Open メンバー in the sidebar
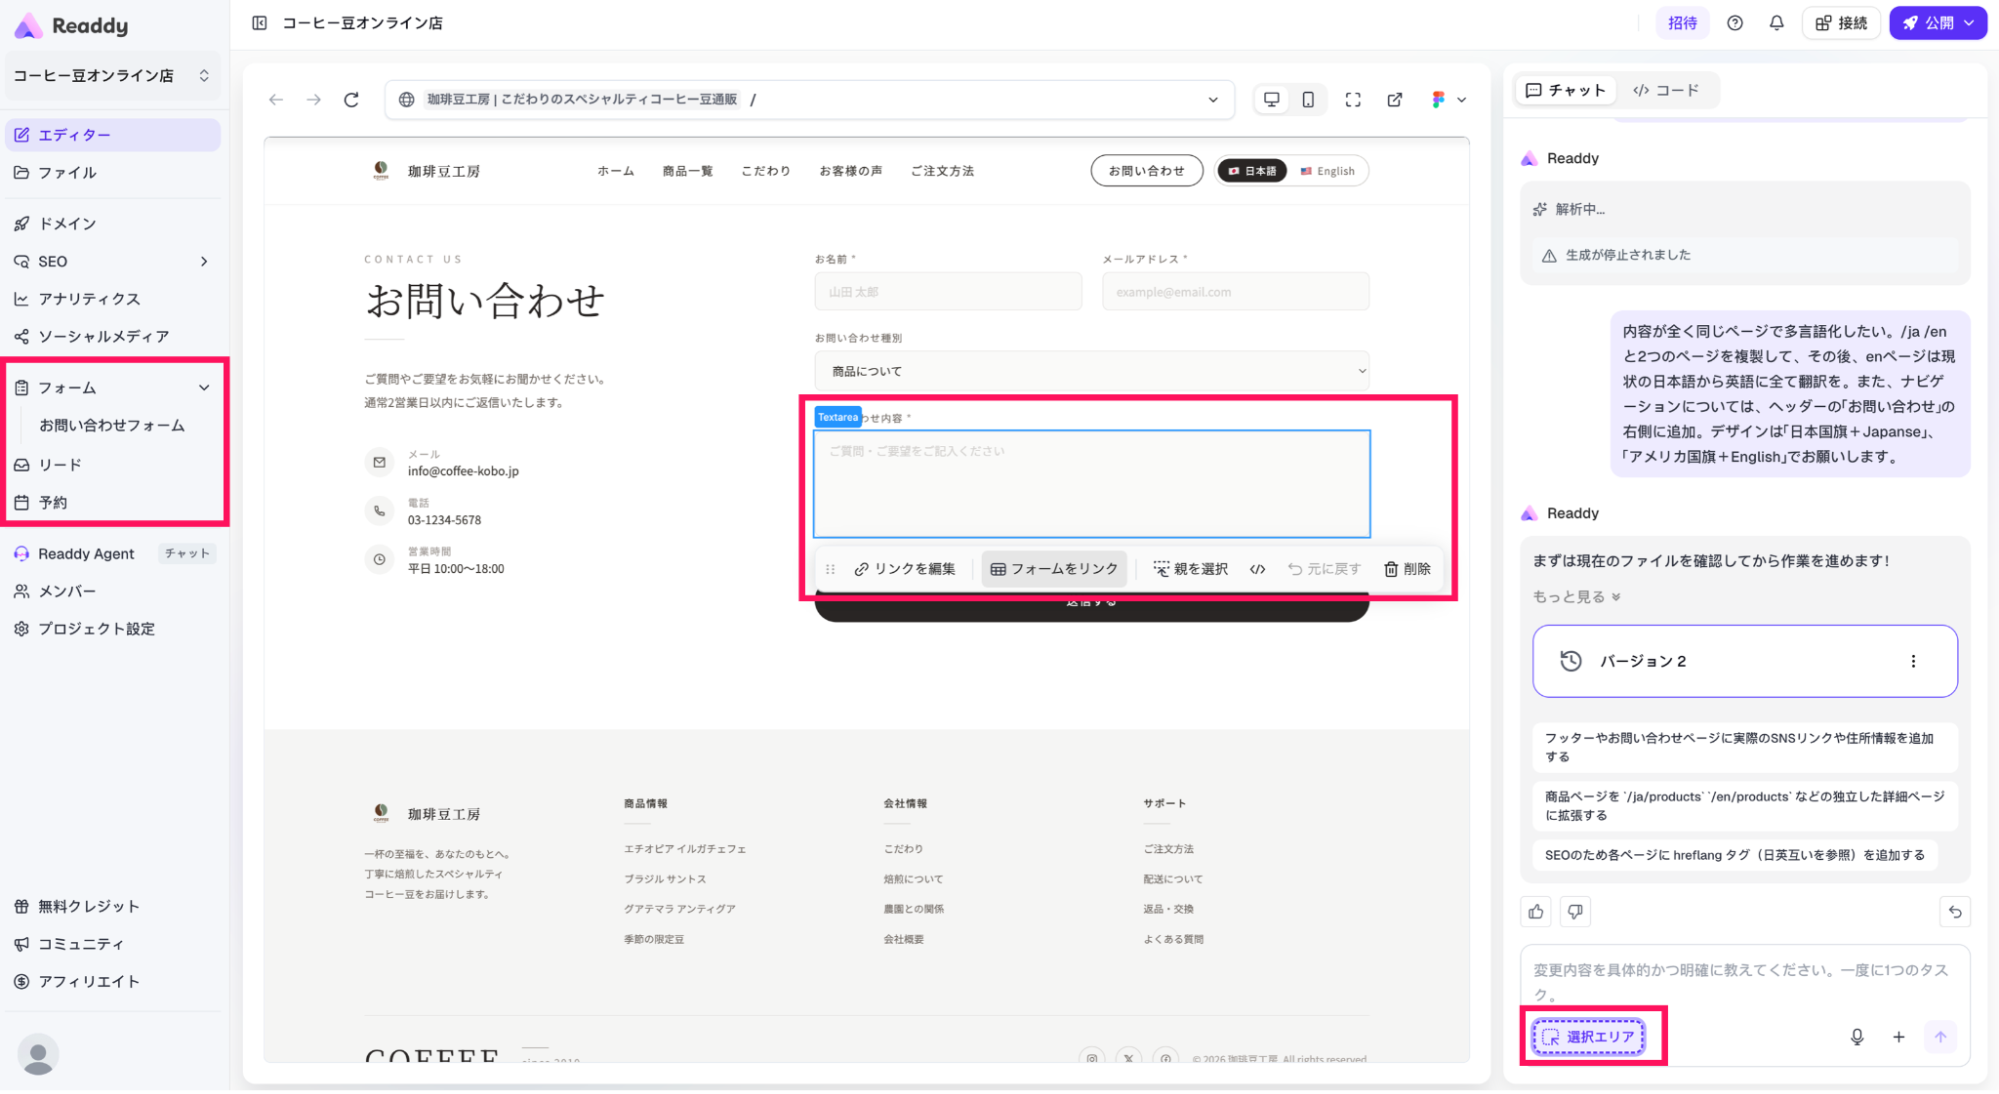This screenshot has height=1094, width=1999. (112, 591)
